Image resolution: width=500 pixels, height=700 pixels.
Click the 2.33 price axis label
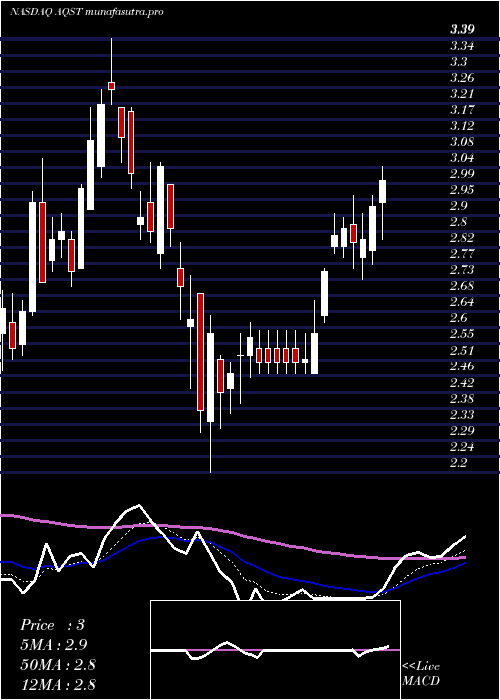tap(462, 415)
